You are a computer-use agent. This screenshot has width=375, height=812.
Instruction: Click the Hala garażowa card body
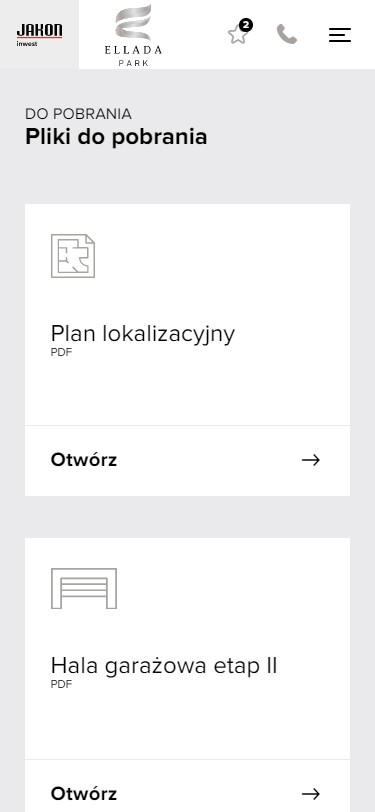coord(188,649)
